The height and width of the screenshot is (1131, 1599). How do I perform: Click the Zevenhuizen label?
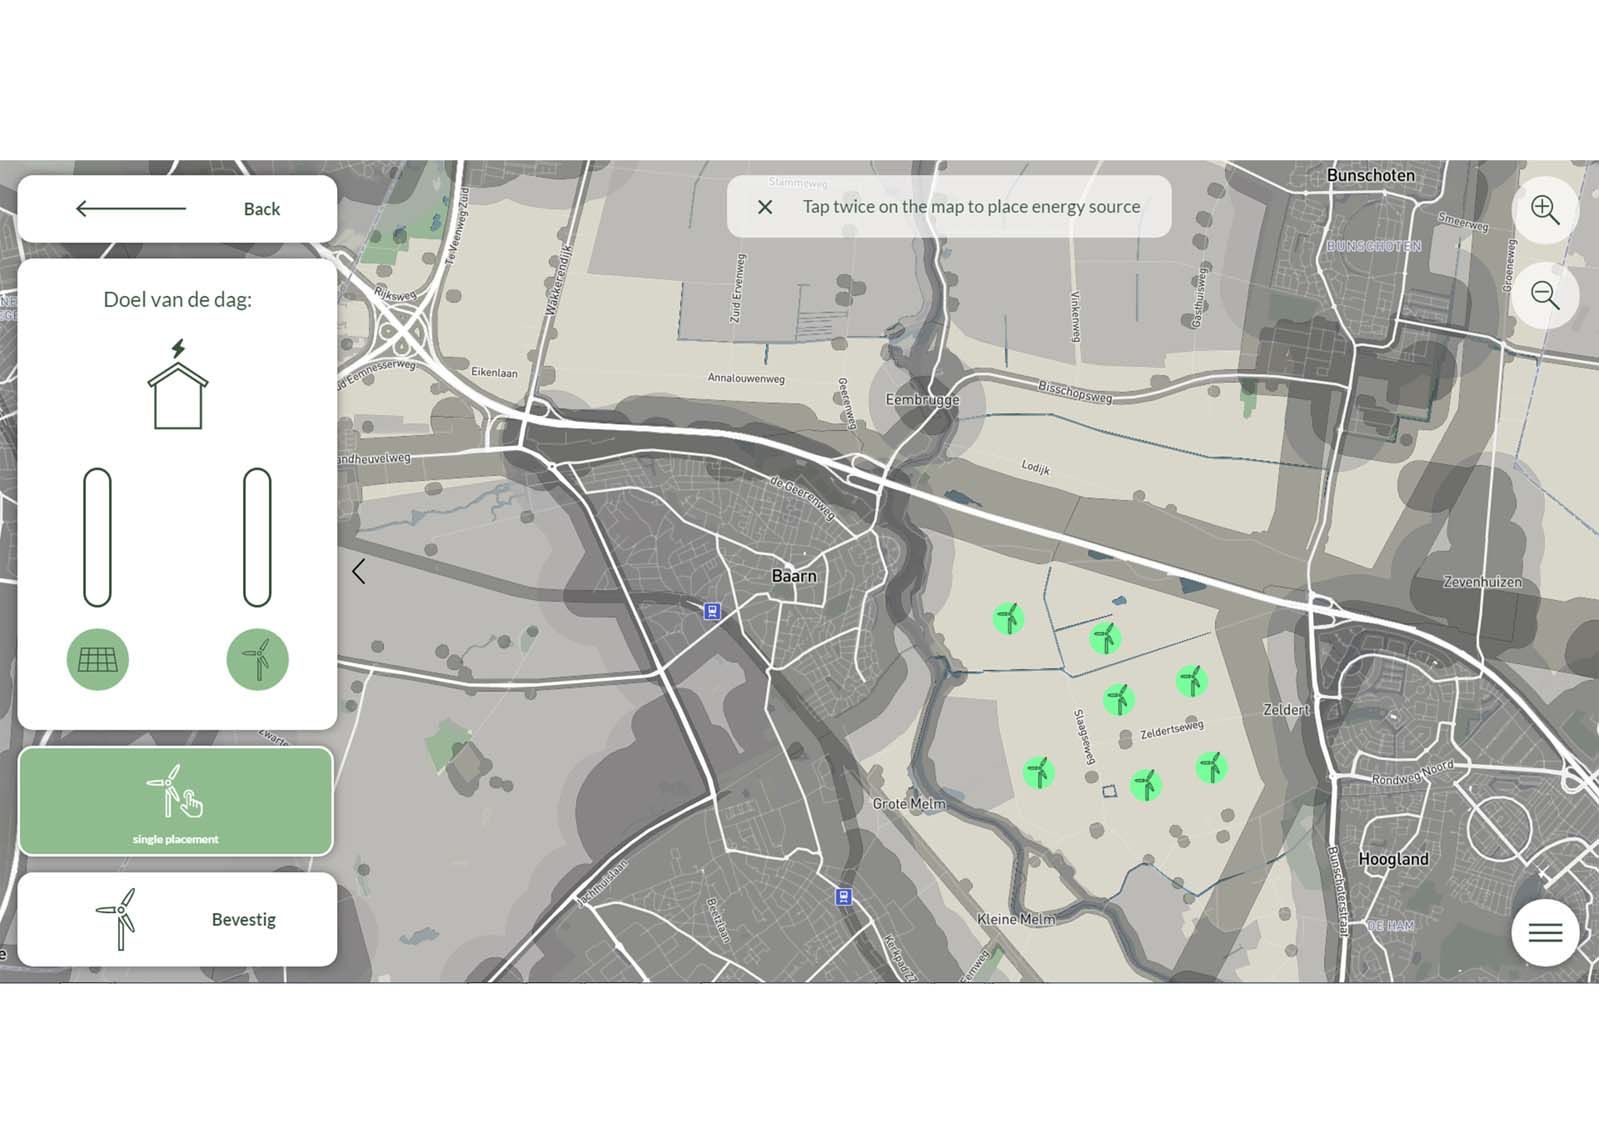click(1483, 582)
